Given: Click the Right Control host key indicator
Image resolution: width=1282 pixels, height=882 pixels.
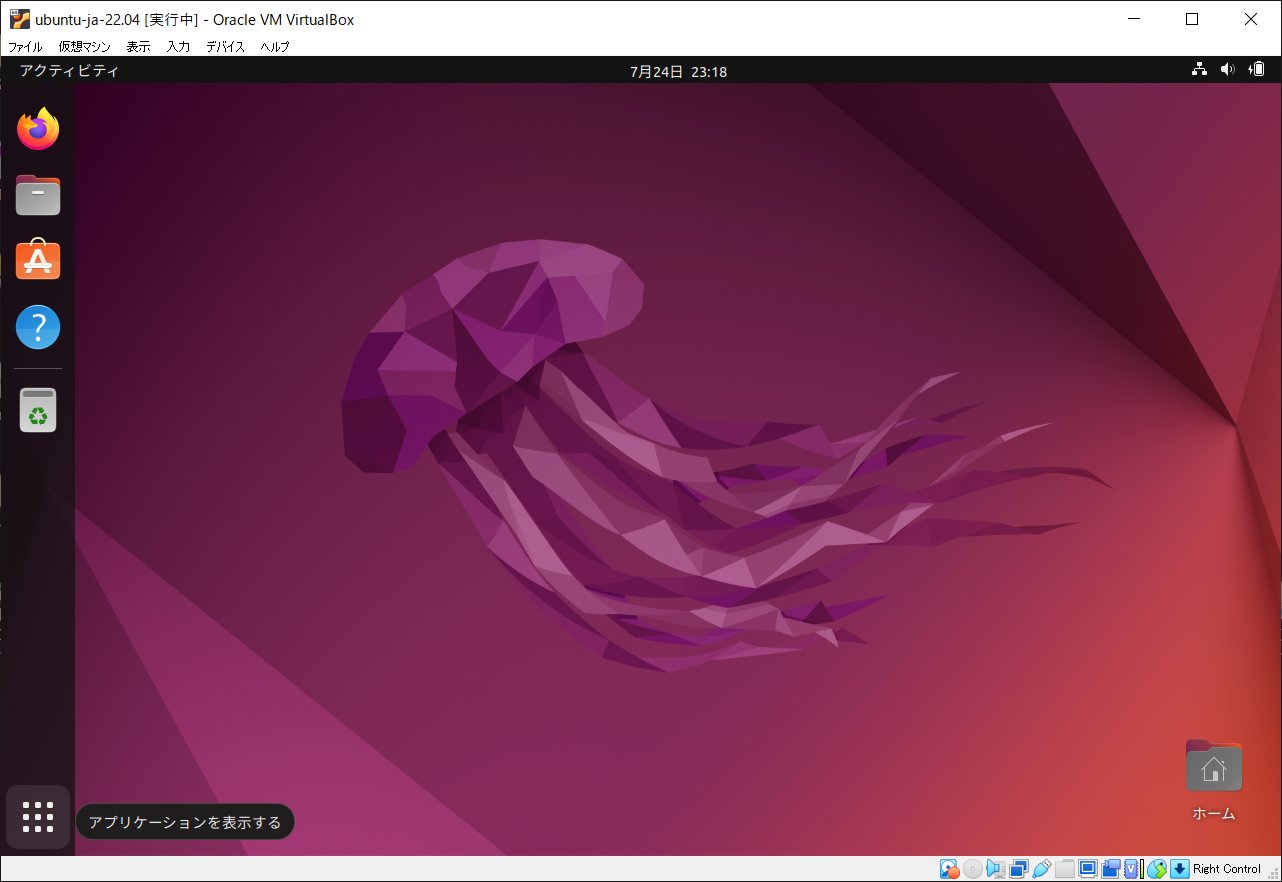Looking at the screenshot, I should (1226, 869).
